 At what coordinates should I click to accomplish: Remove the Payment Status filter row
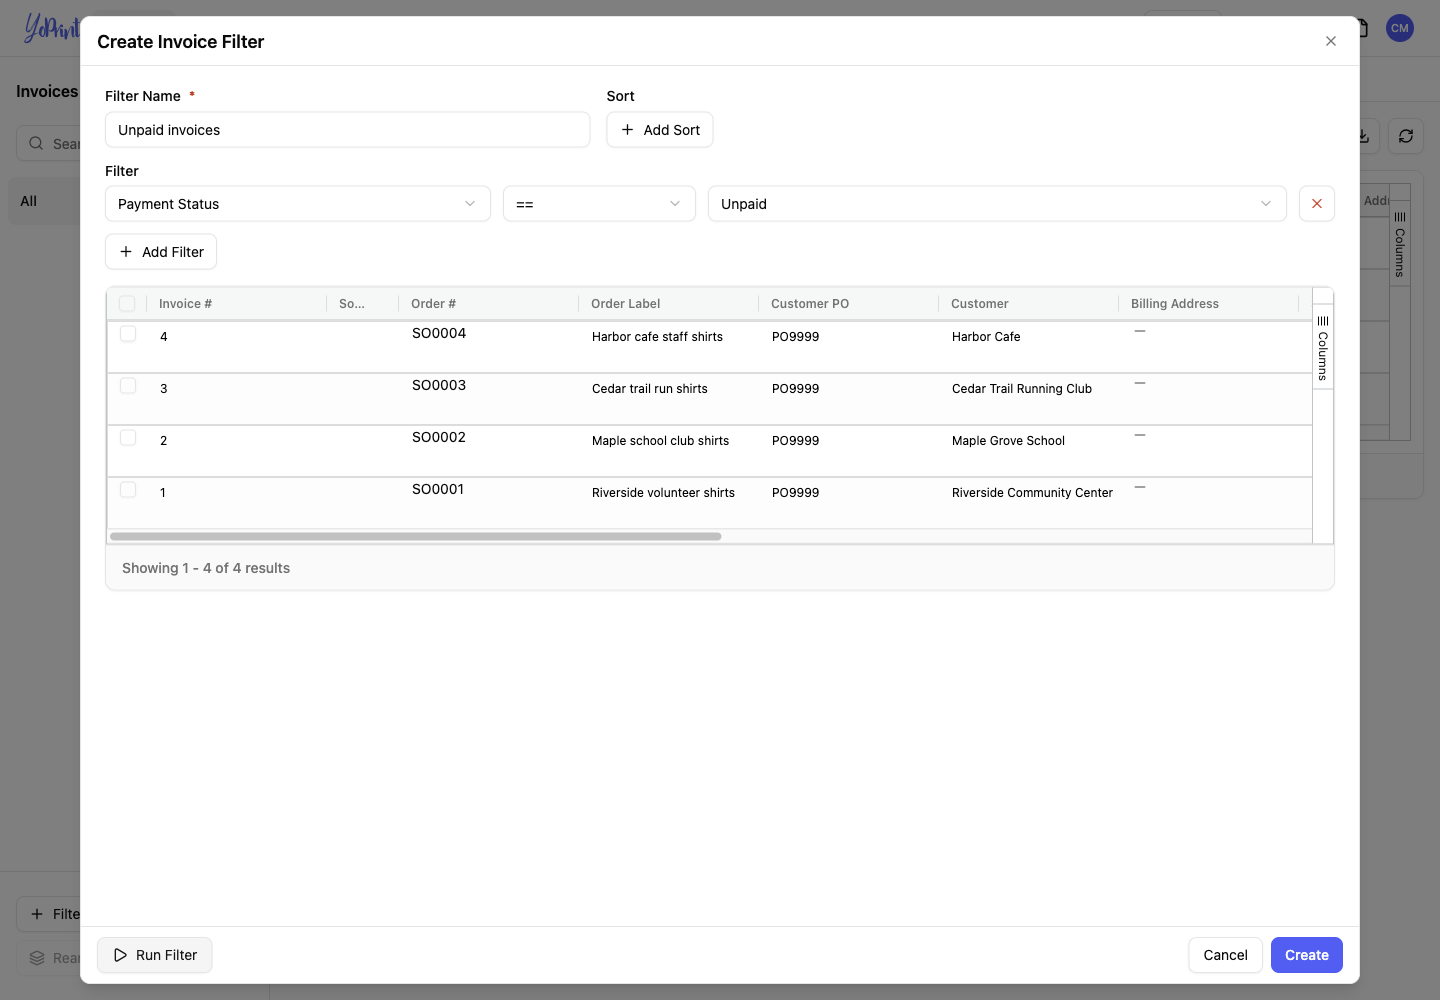pos(1317,204)
